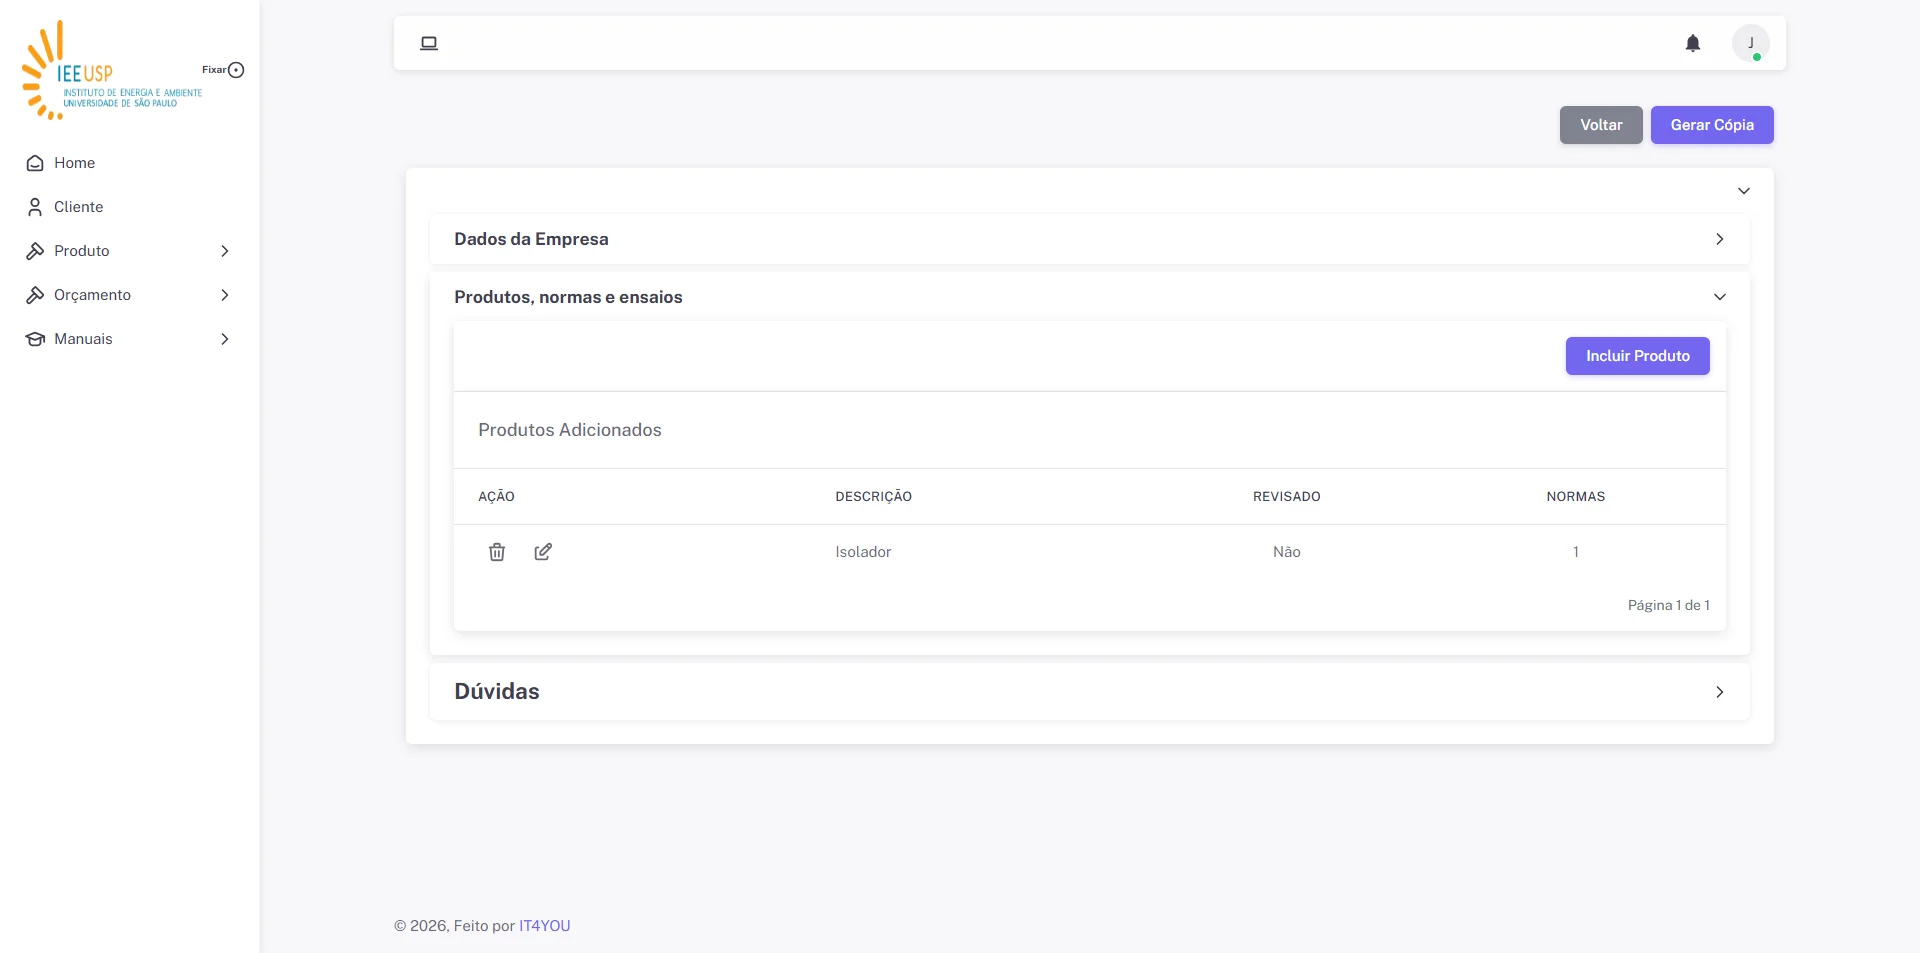Collapse the main card with top chevron
The image size is (1920, 953).
pos(1744,191)
